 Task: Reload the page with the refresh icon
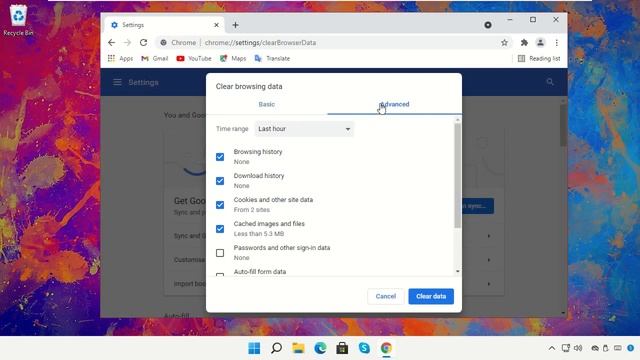(143, 42)
